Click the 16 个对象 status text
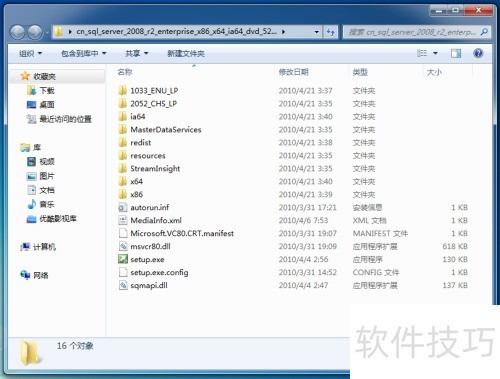The width and height of the screenshot is (500, 379). [75, 346]
